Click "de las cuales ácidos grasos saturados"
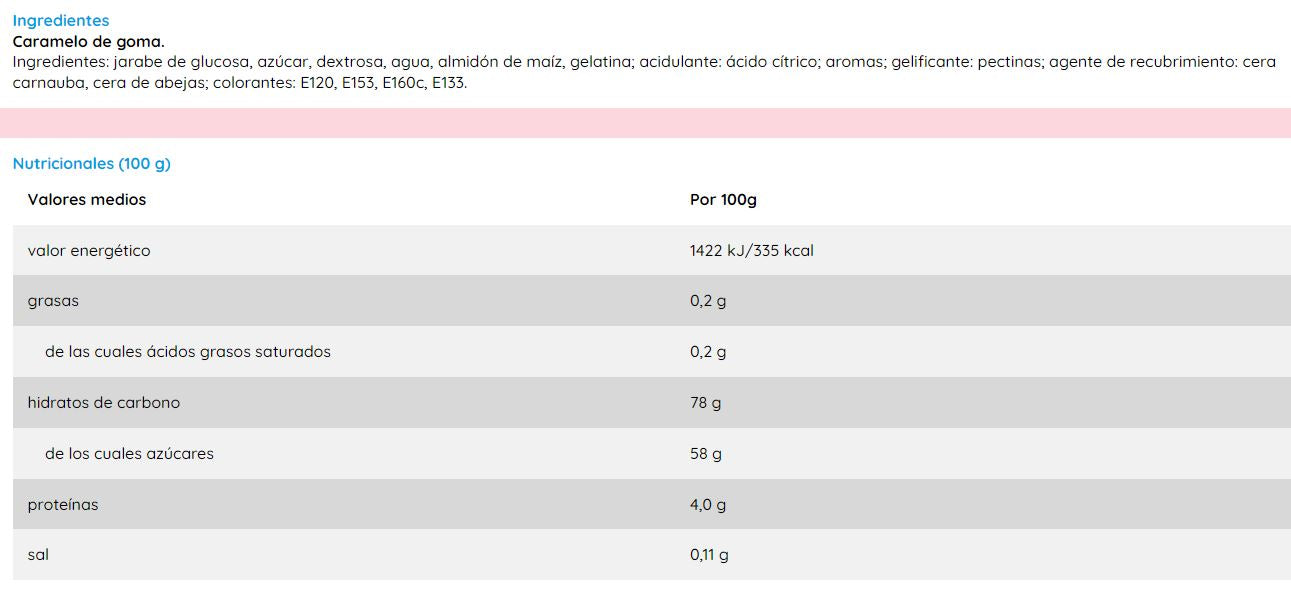This screenshot has height=590, width=1291. (188, 352)
